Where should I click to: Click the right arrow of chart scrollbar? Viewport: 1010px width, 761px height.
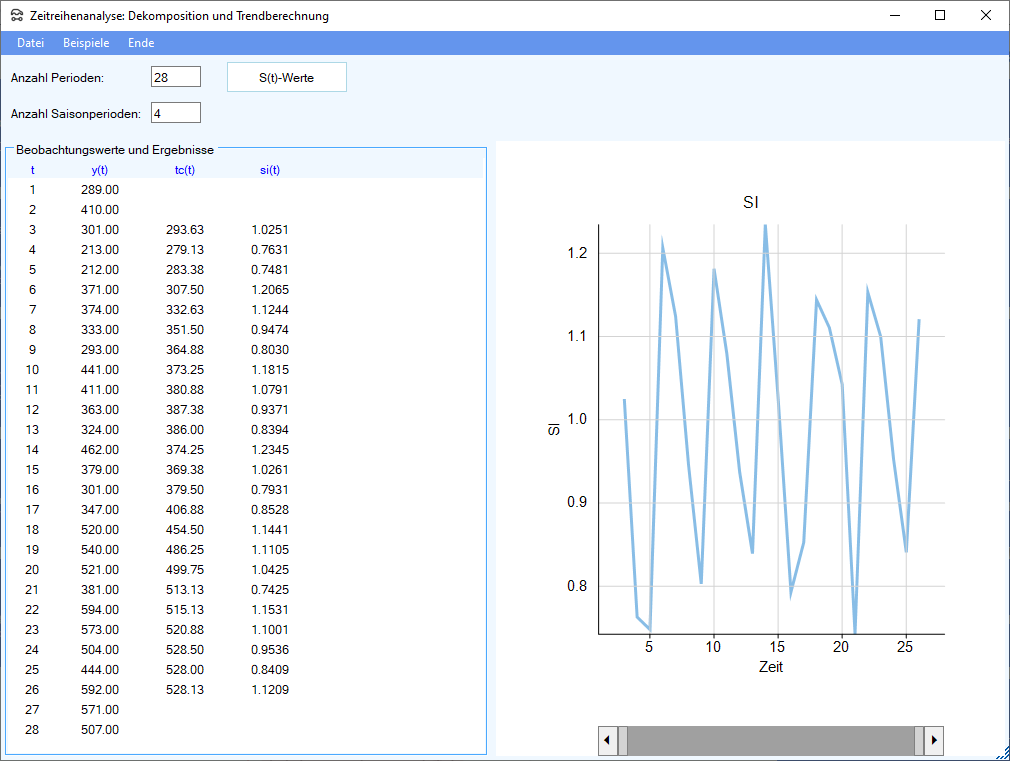pyautogui.click(x=934, y=741)
